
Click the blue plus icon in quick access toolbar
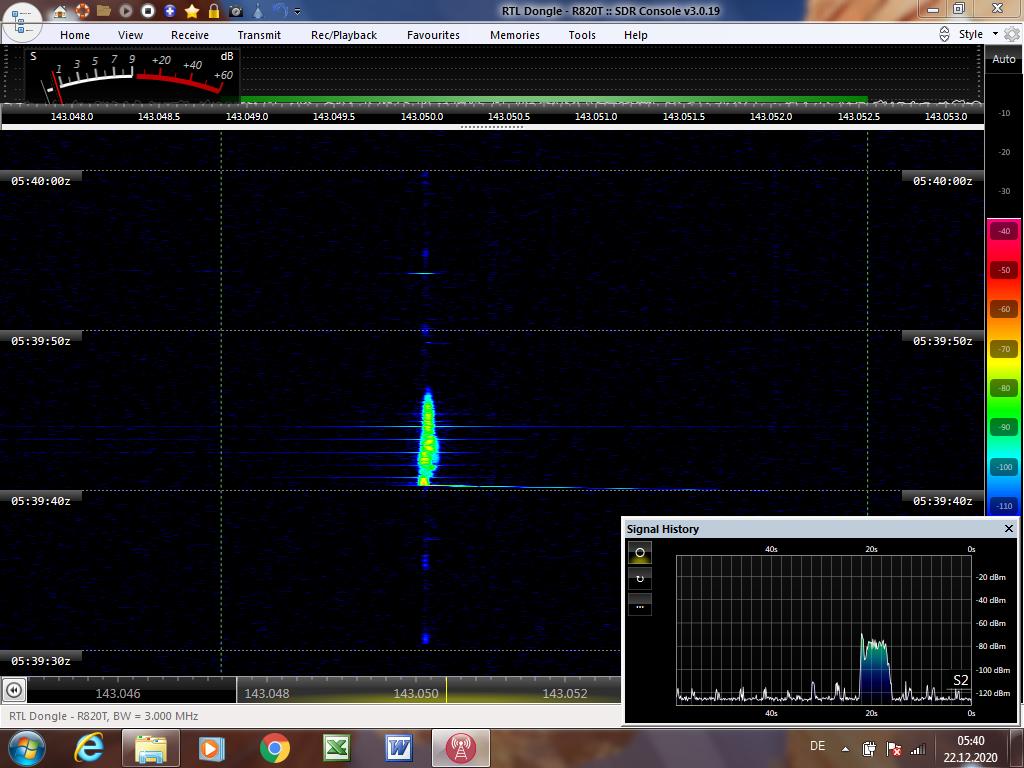(x=170, y=11)
